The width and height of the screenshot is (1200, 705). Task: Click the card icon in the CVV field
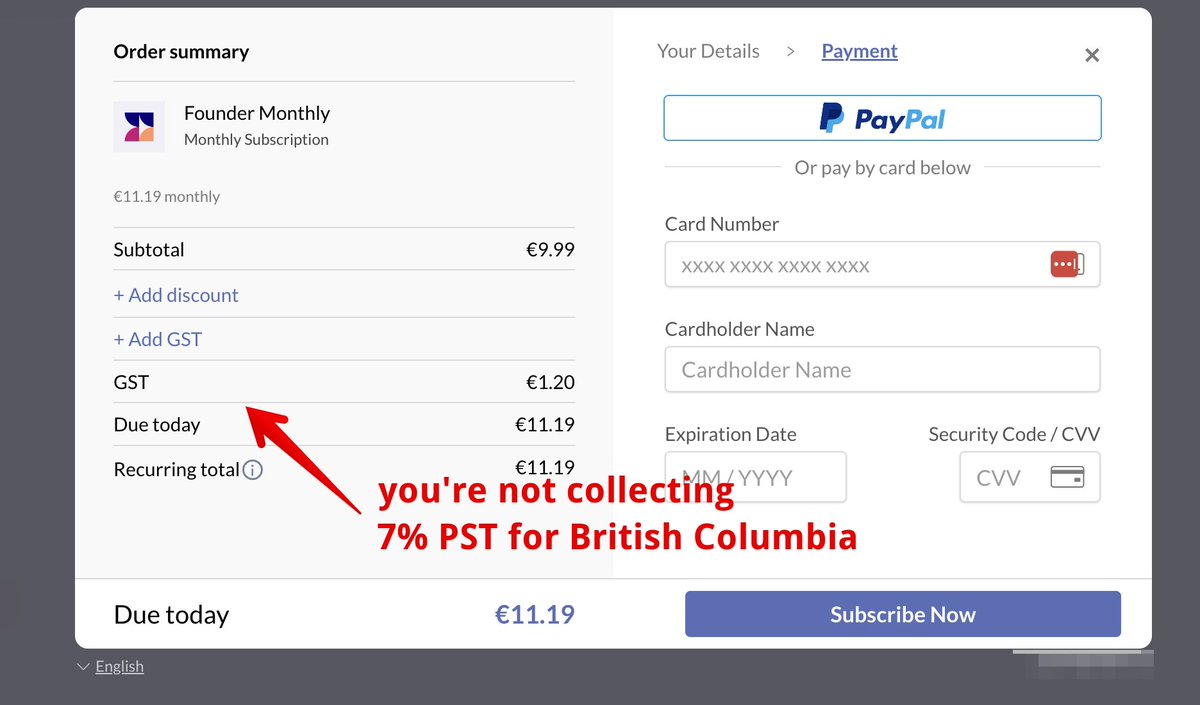pyautogui.click(x=1067, y=477)
